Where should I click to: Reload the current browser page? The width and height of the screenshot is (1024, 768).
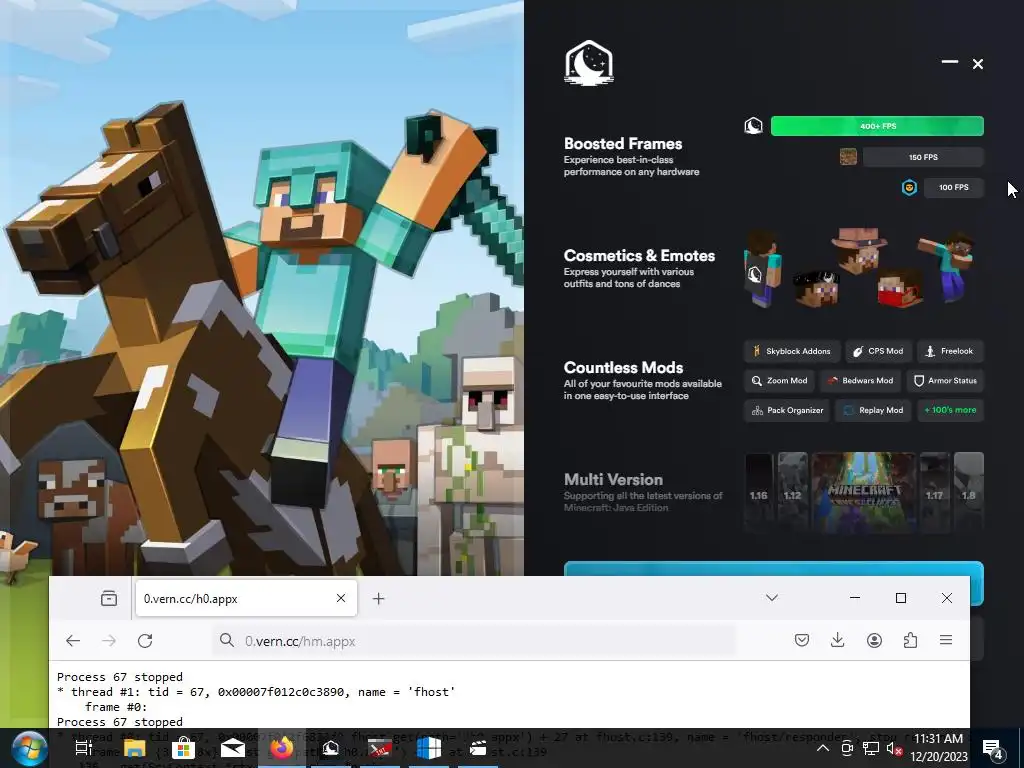tap(145, 641)
